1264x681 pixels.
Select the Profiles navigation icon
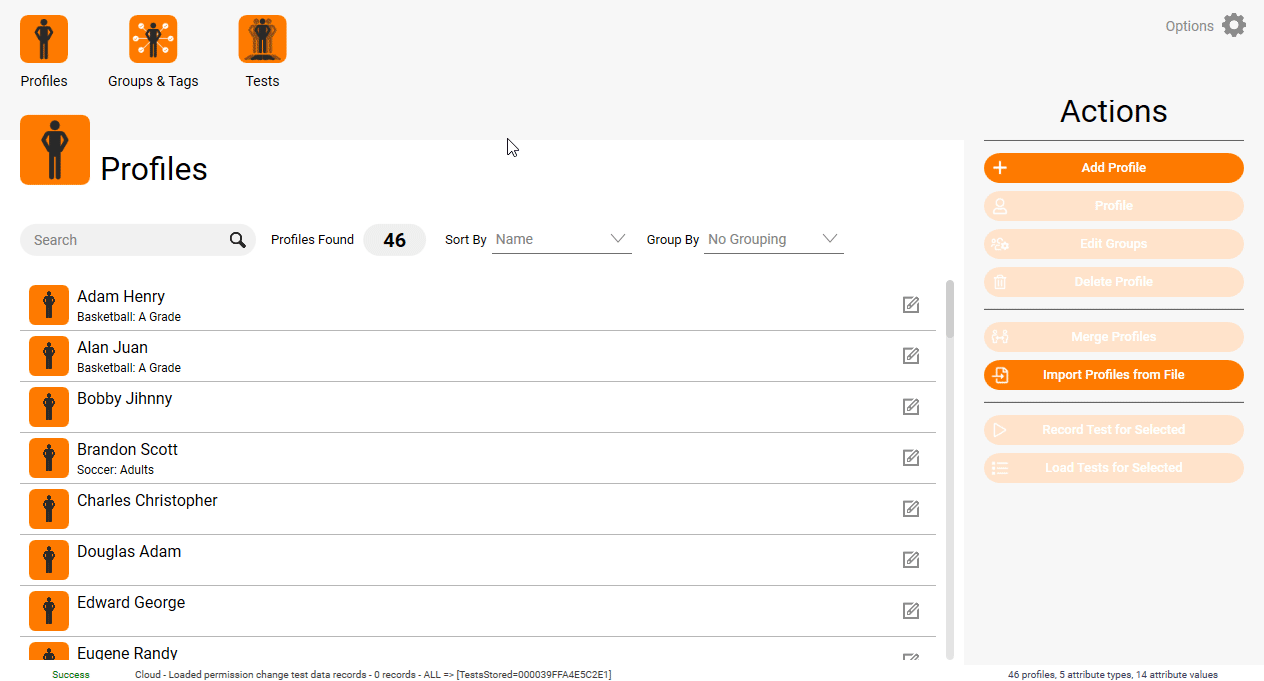click(x=43, y=38)
